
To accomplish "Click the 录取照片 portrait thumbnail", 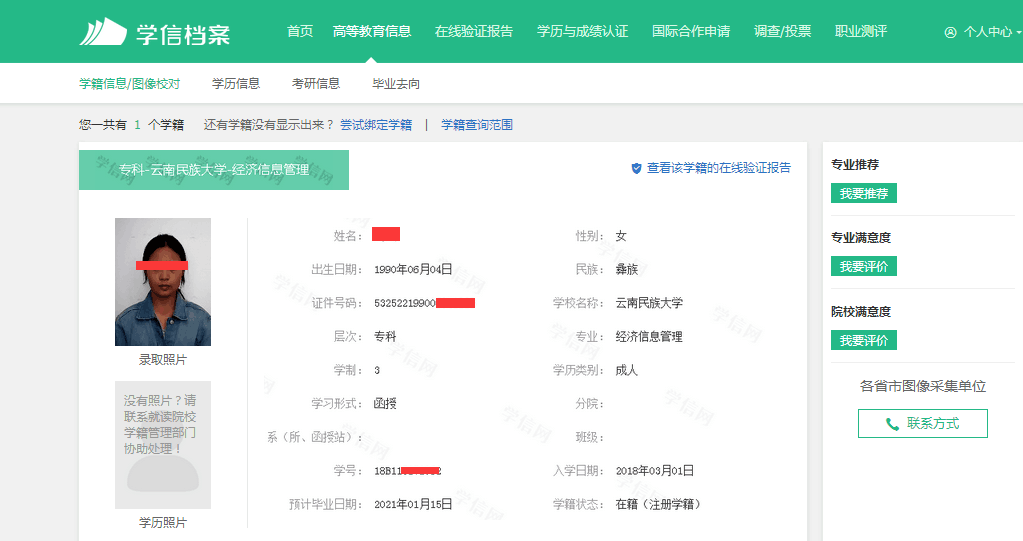I will click(163, 282).
